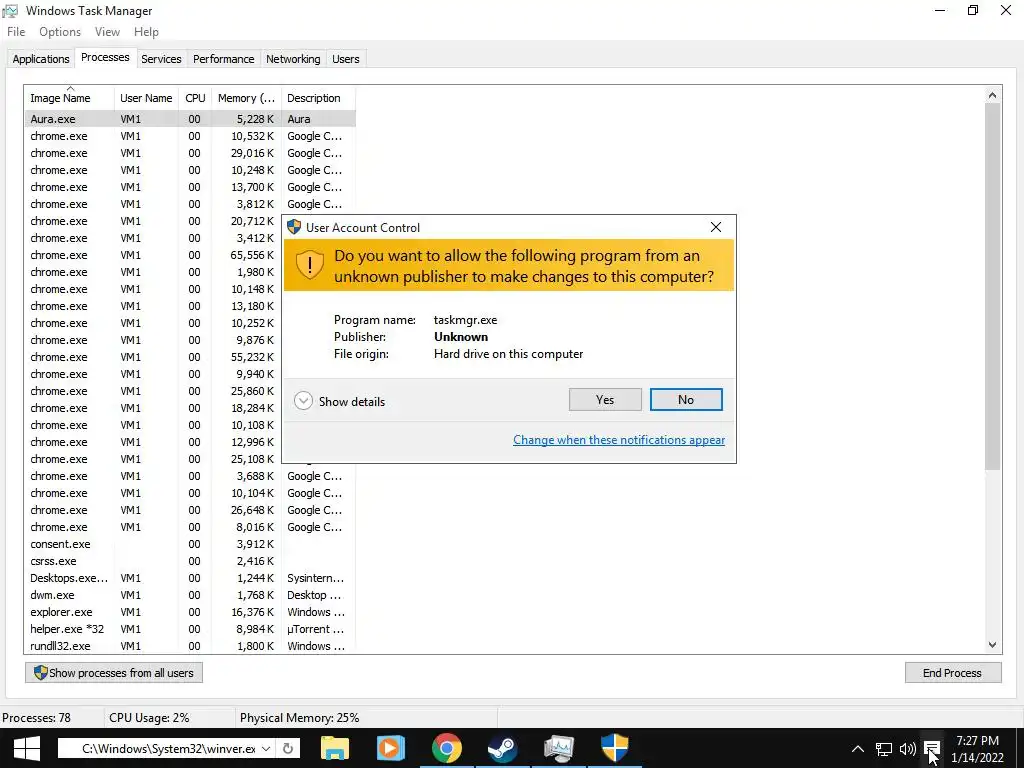This screenshot has width=1024, height=768.
Task: Open the View menu
Action: coord(107,31)
